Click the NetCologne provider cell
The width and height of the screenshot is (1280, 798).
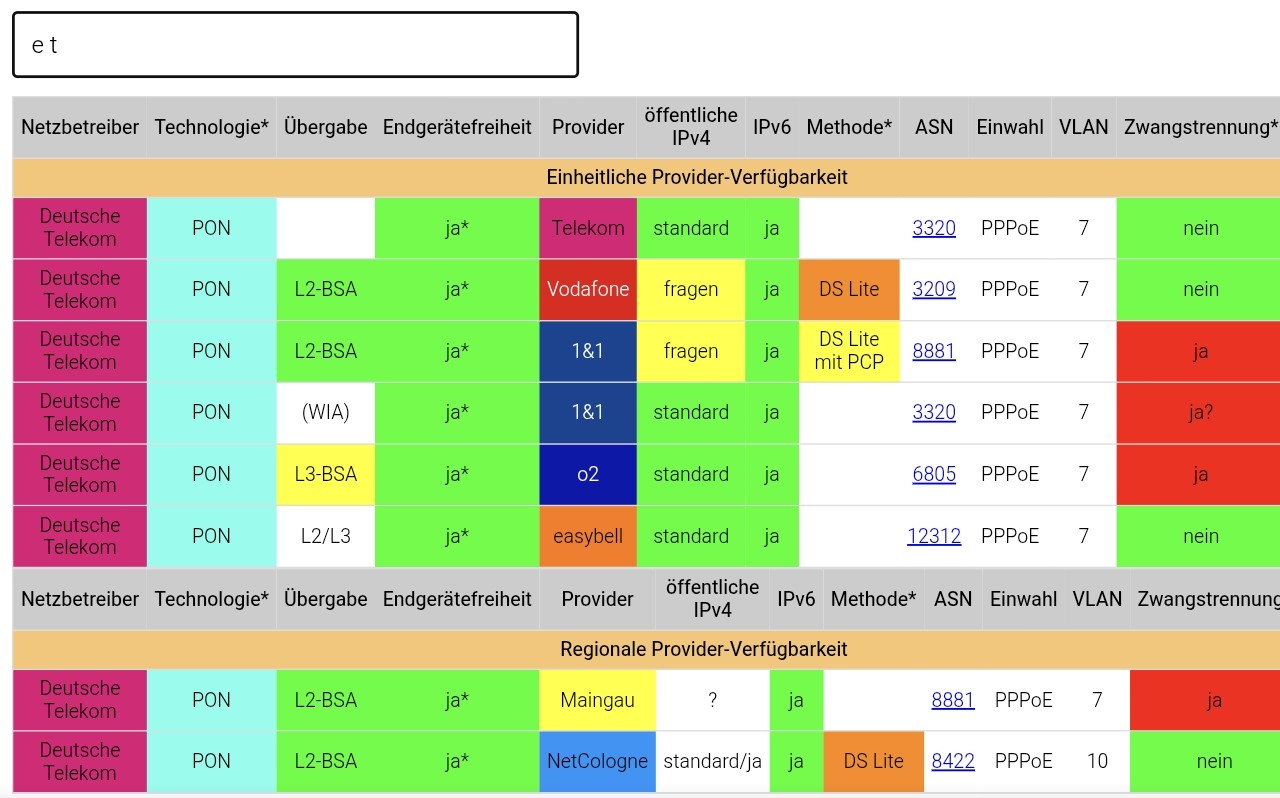(x=597, y=761)
